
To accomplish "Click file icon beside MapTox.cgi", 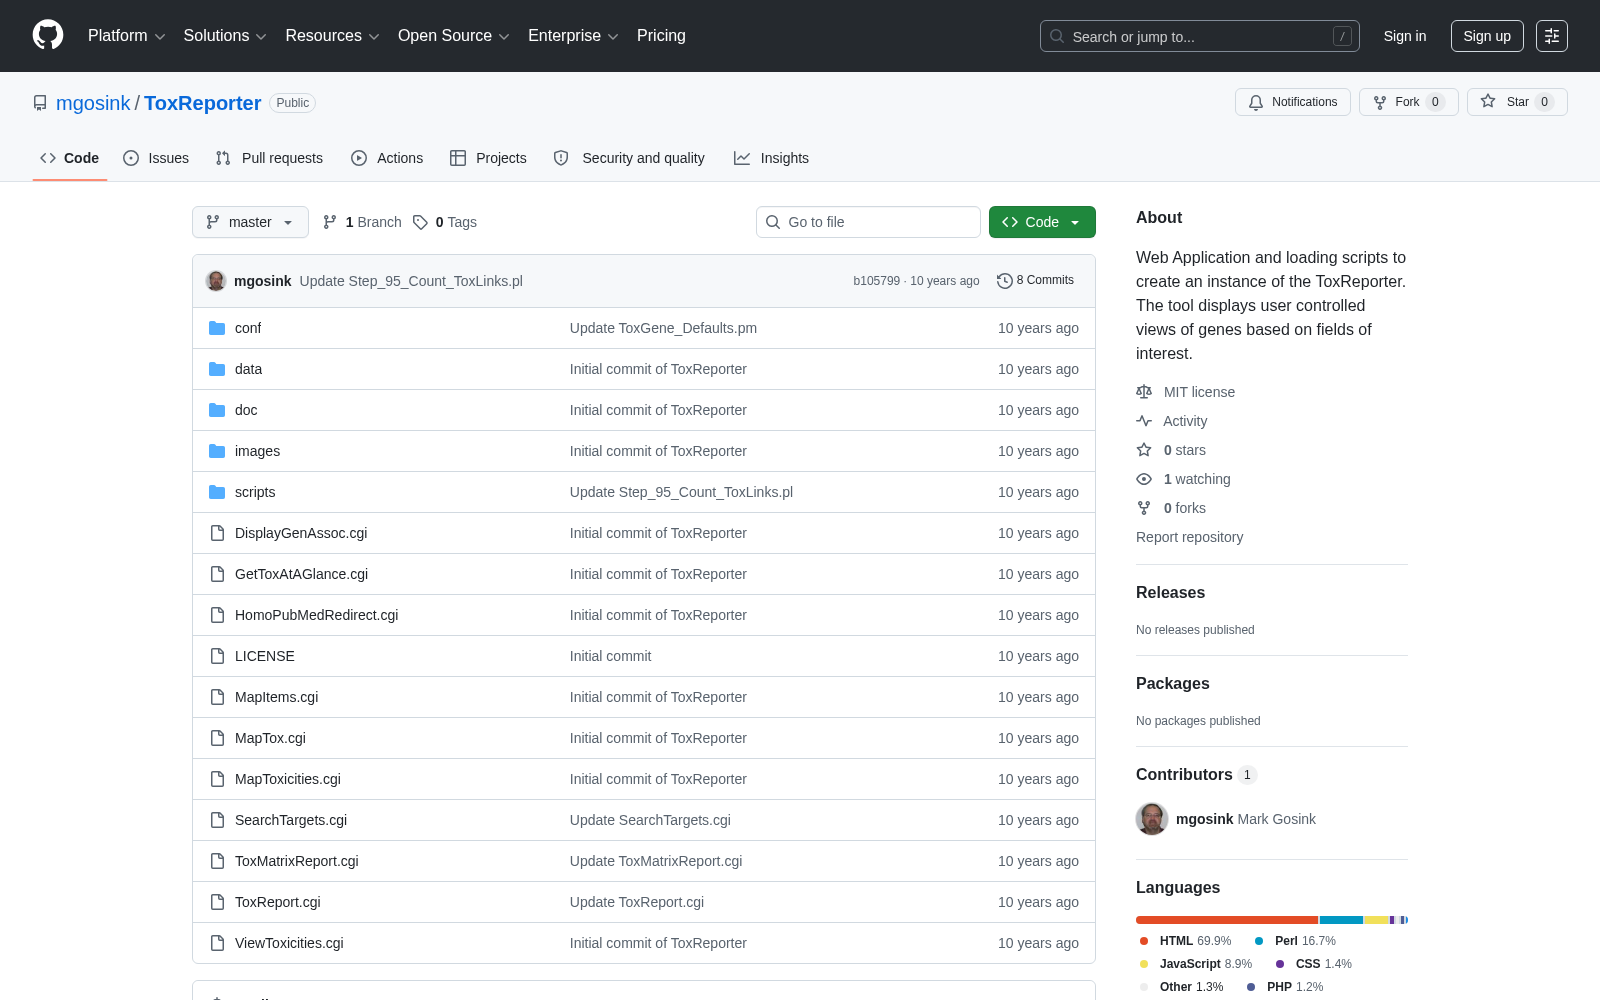I will (x=217, y=738).
